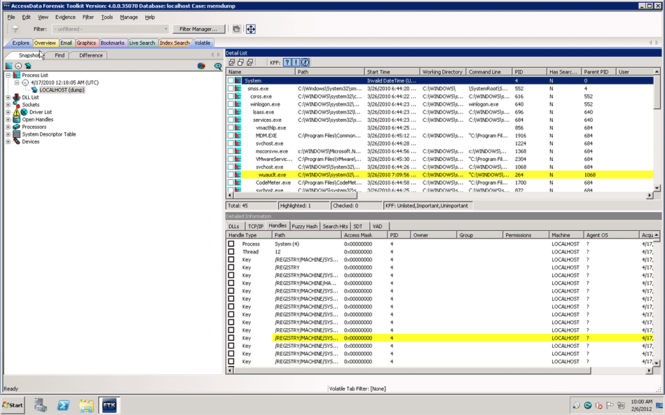Select LOCALHOST (dump) tree item
The height and width of the screenshot is (415, 665).
pos(62,90)
